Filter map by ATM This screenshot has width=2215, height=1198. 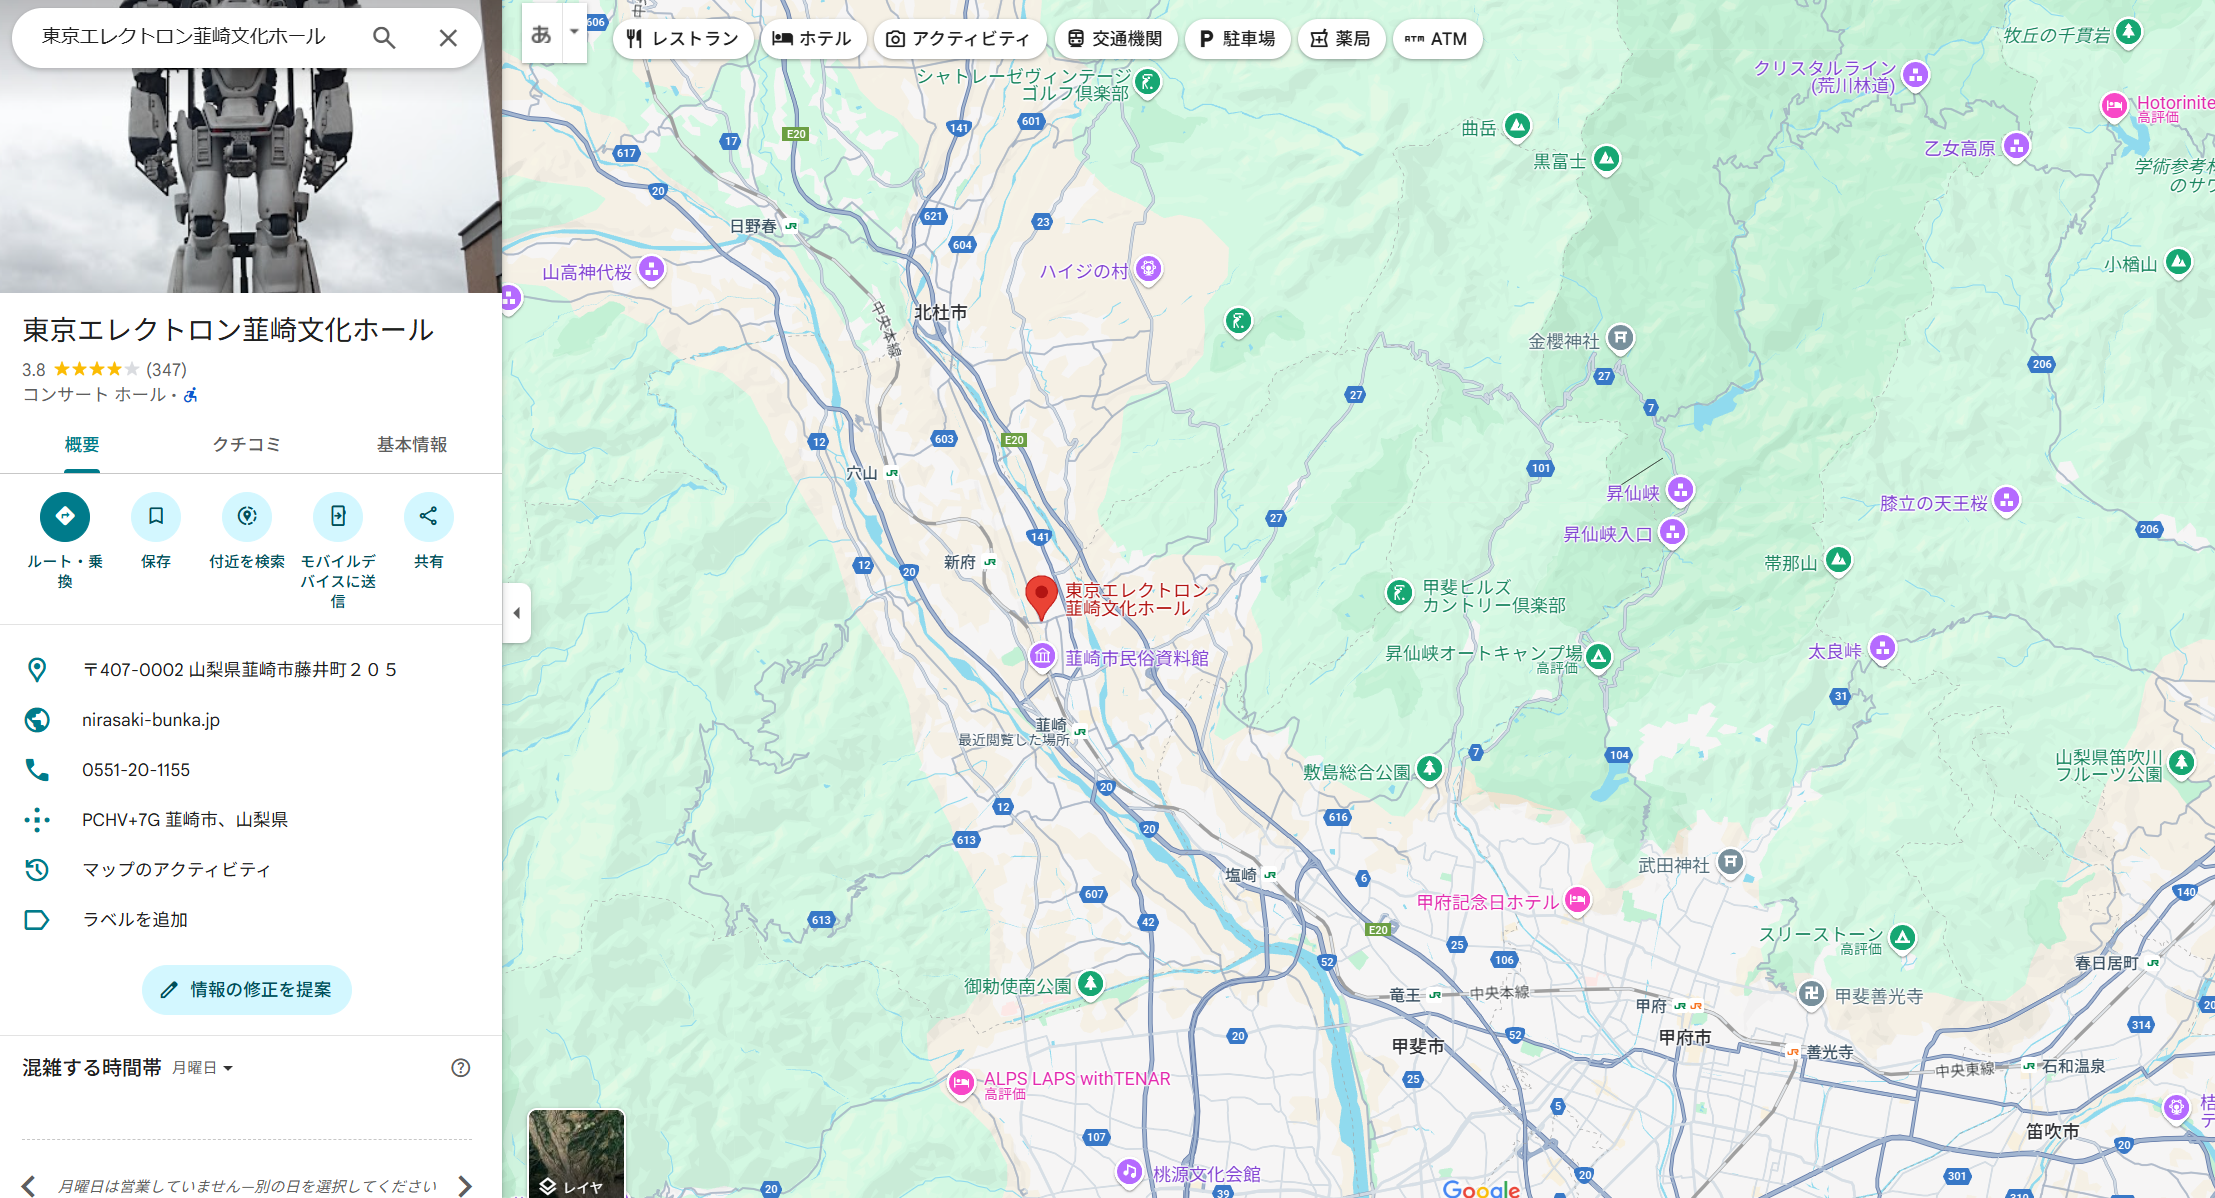pyautogui.click(x=1437, y=39)
